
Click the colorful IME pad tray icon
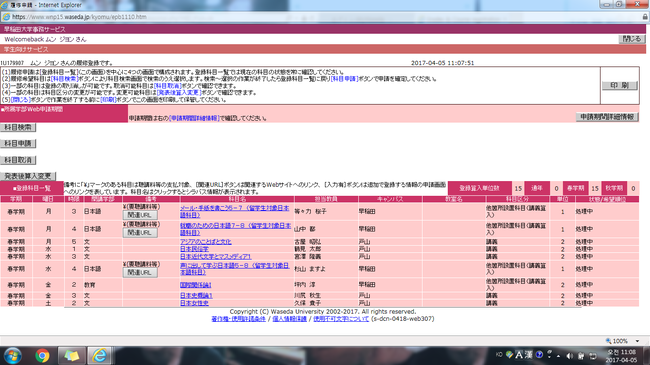click(509, 355)
